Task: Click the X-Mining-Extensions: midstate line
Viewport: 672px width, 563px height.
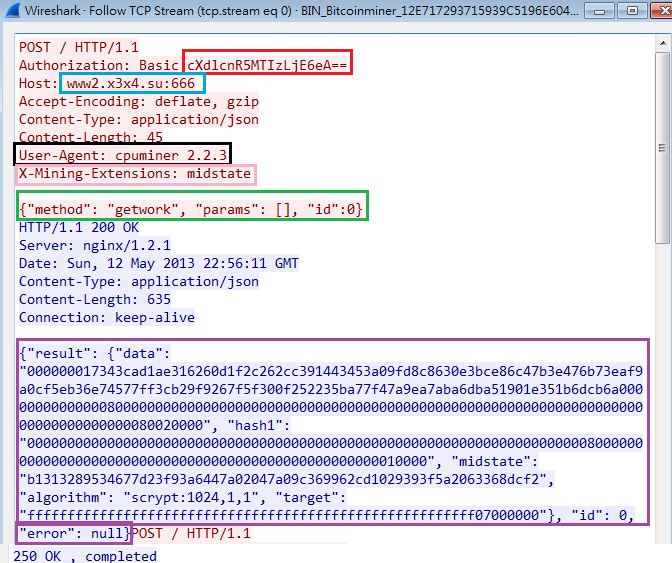Action: (x=135, y=174)
